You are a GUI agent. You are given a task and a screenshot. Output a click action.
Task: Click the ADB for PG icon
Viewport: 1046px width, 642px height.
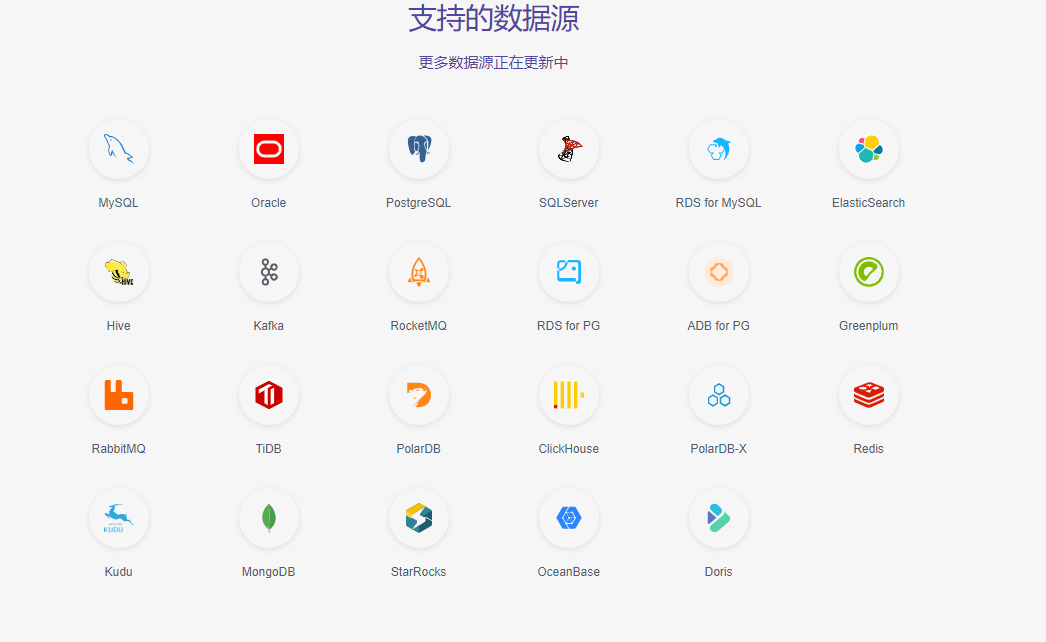tap(719, 272)
